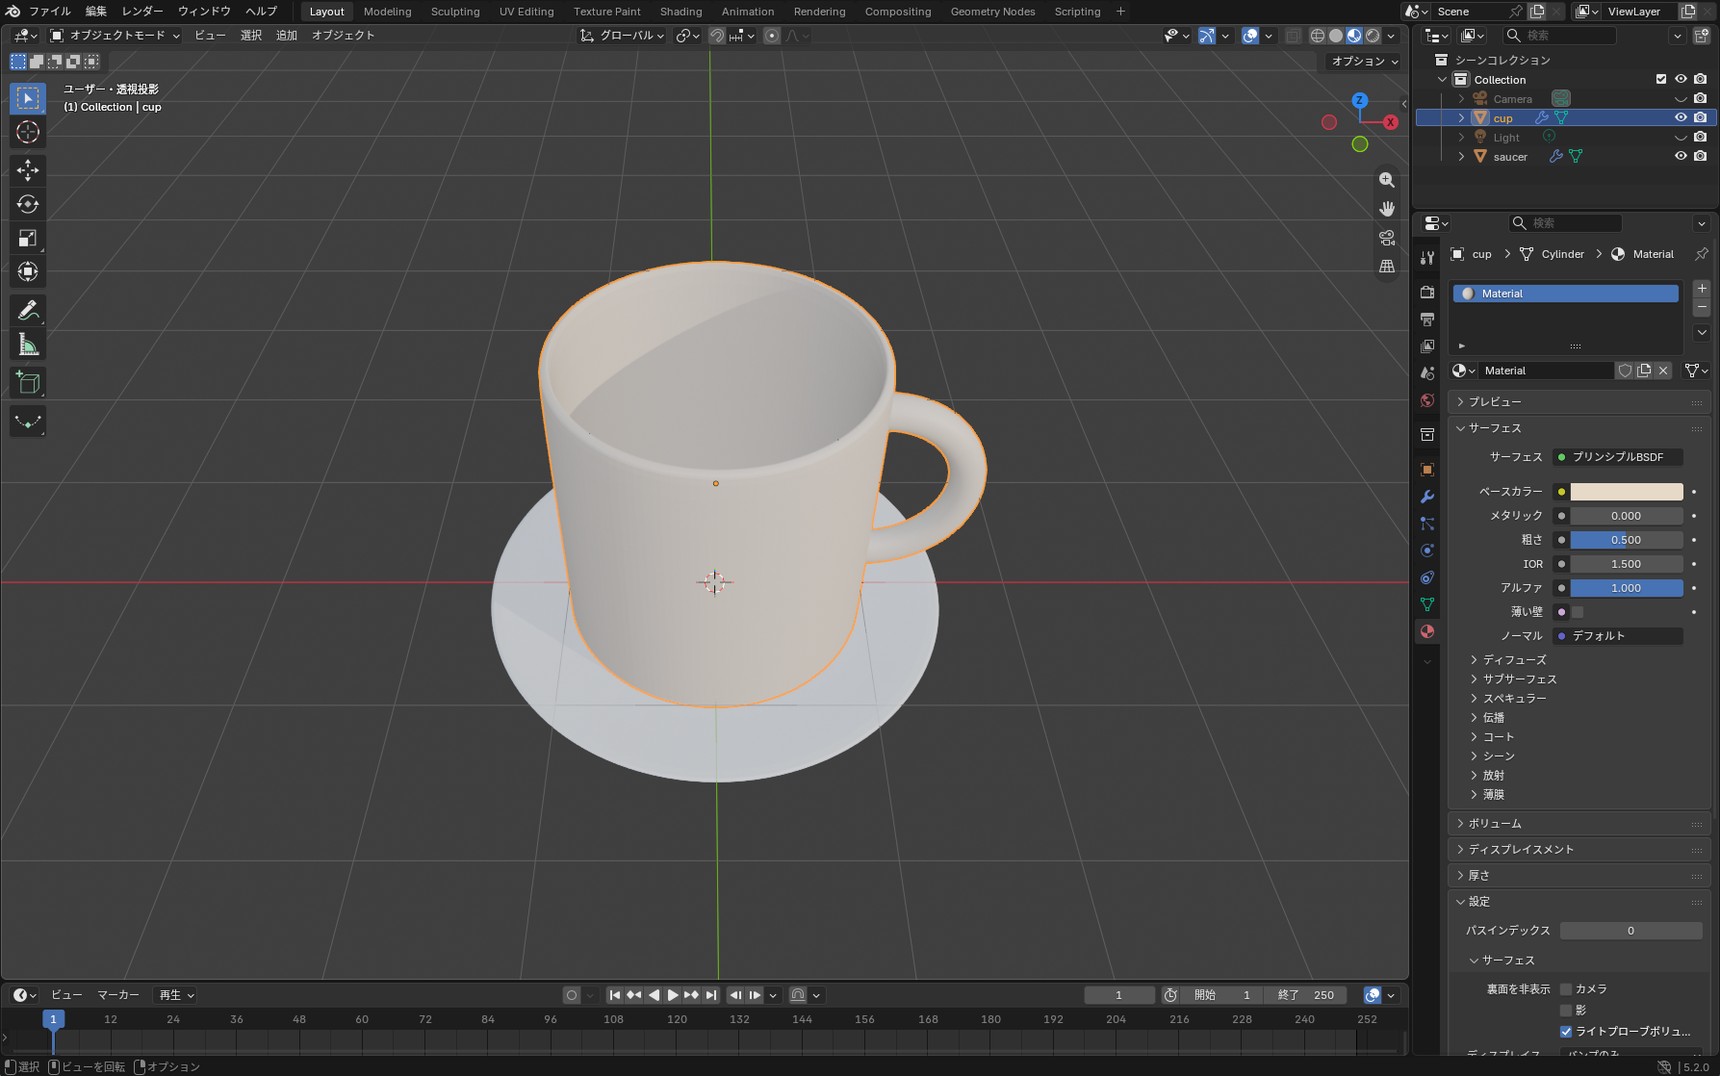The image size is (1720, 1076).
Task: Add a new material slot with plus
Action: 1701,288
